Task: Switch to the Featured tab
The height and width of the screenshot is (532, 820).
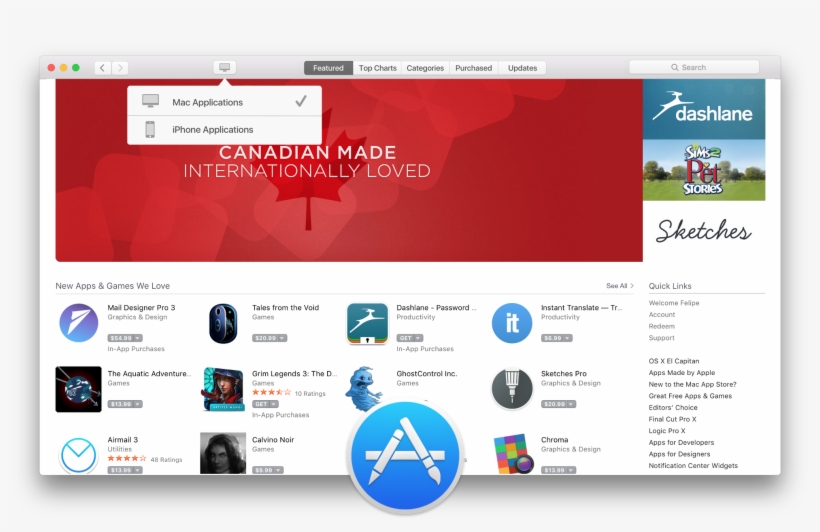Action: click(328, 68)
